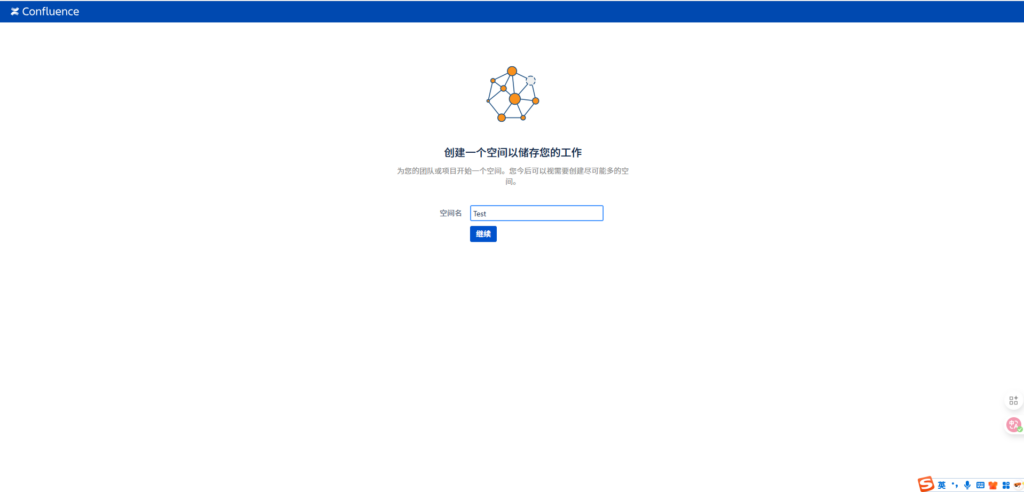1024x492 pixels.
Task: Click the rightmost icon of the IME bar
Action: (x=1017, y=484)
